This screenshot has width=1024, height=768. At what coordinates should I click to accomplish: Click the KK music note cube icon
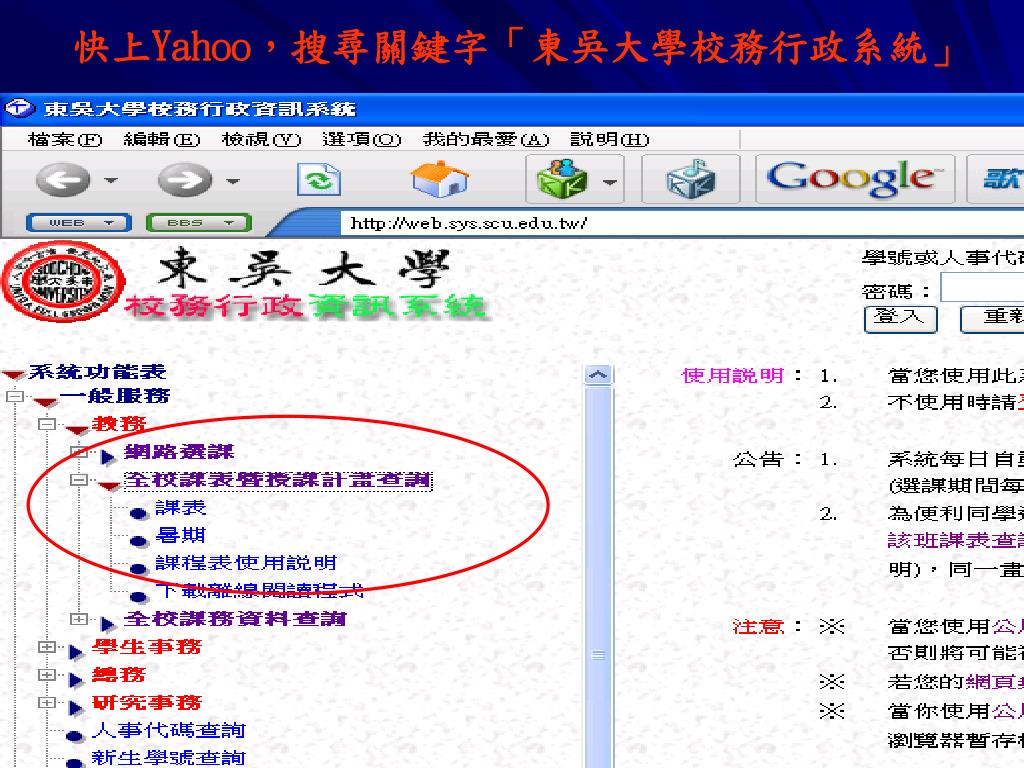[690, 178]
